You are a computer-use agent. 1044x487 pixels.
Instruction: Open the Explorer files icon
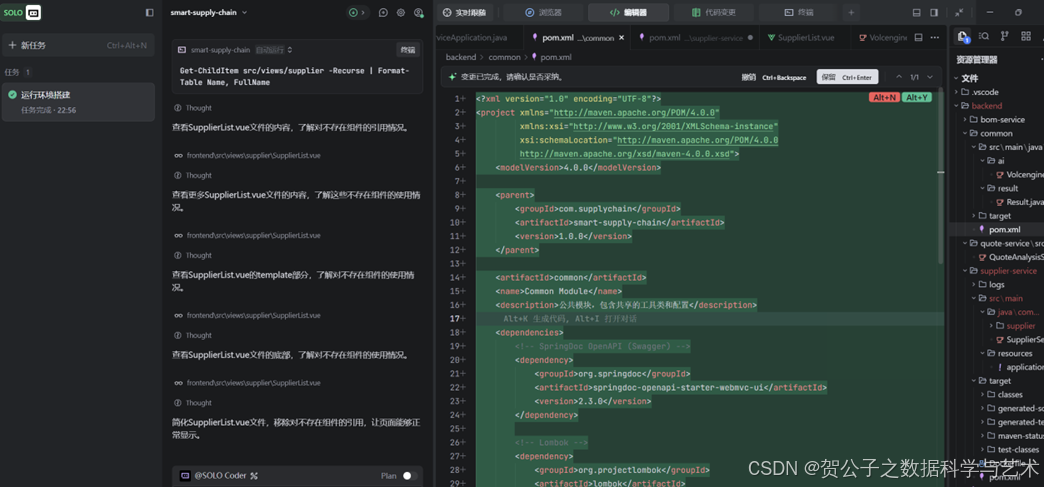point(962,37)
